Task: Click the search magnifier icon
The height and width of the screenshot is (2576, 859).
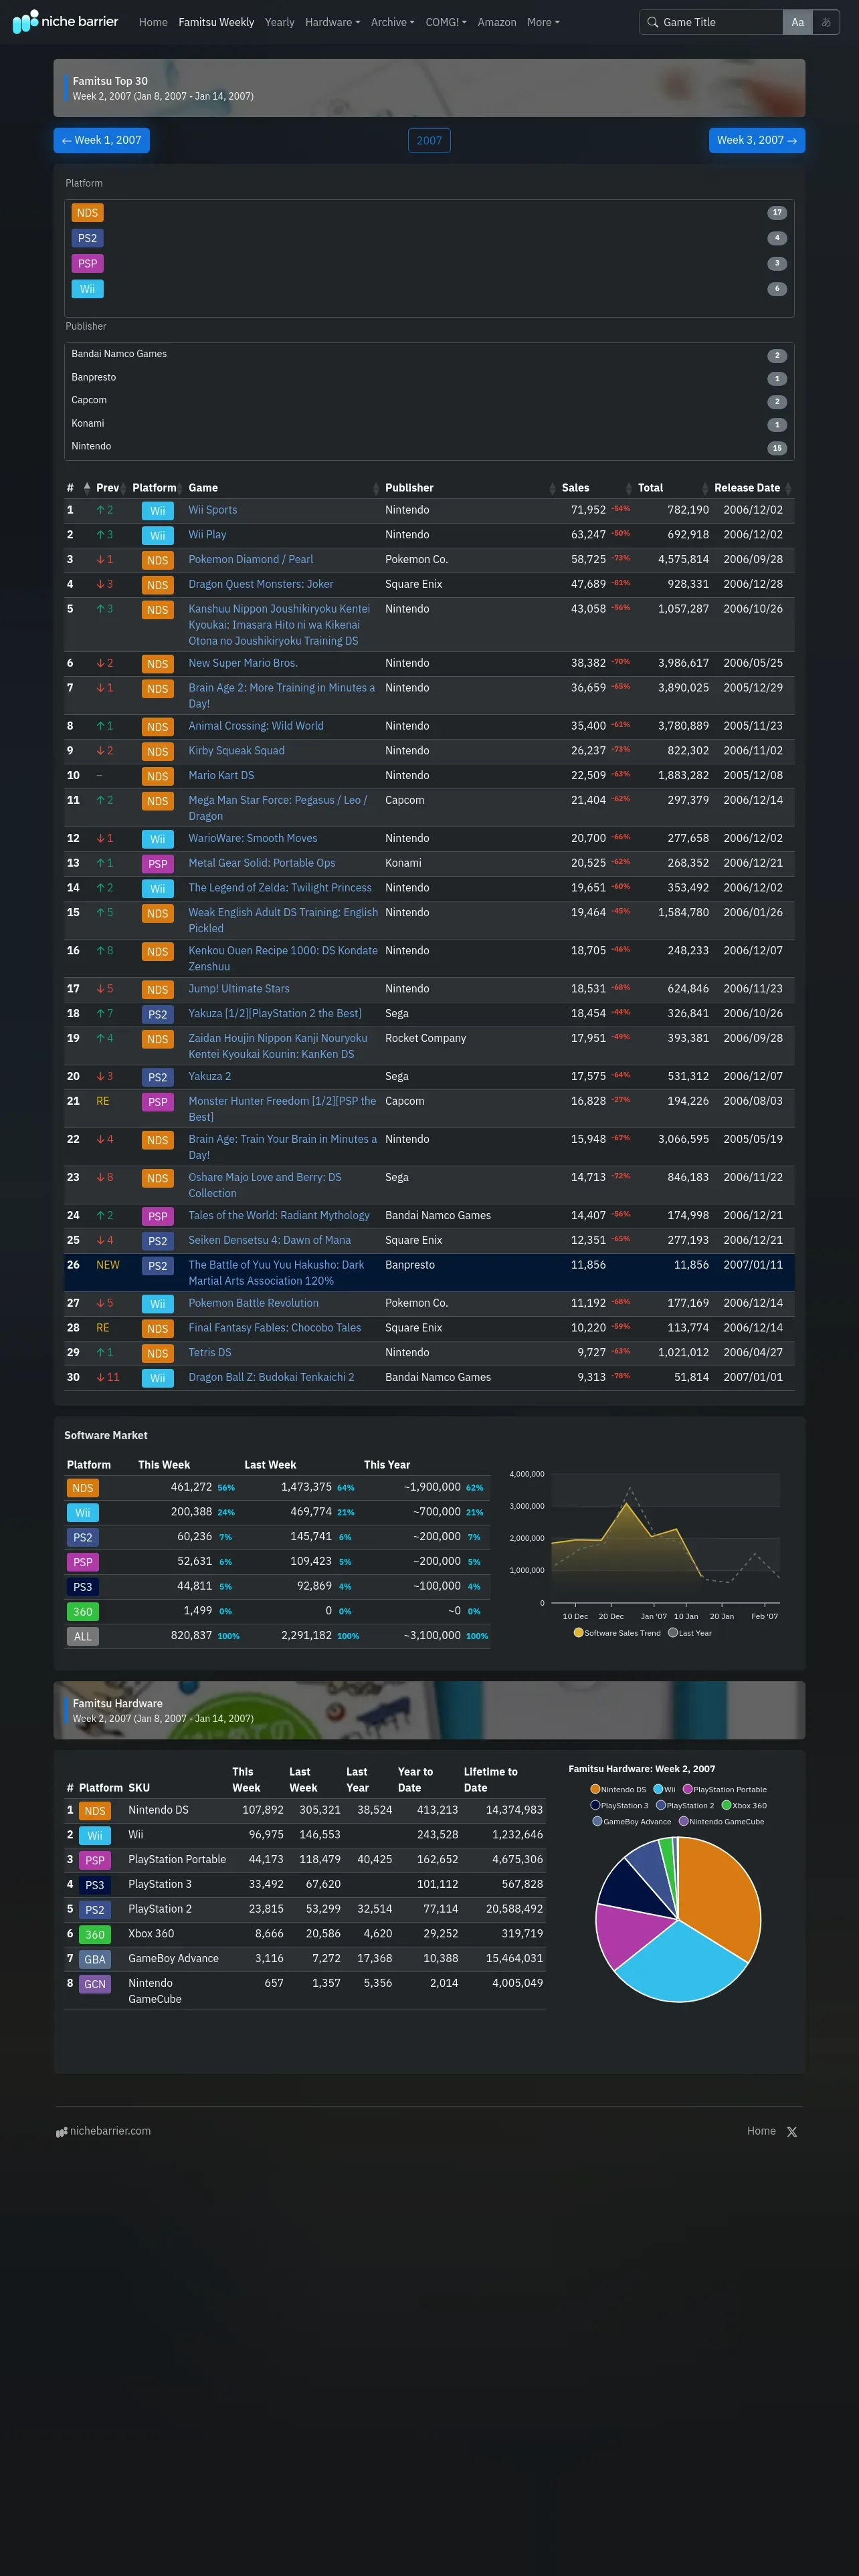Action: click(653, 22)
